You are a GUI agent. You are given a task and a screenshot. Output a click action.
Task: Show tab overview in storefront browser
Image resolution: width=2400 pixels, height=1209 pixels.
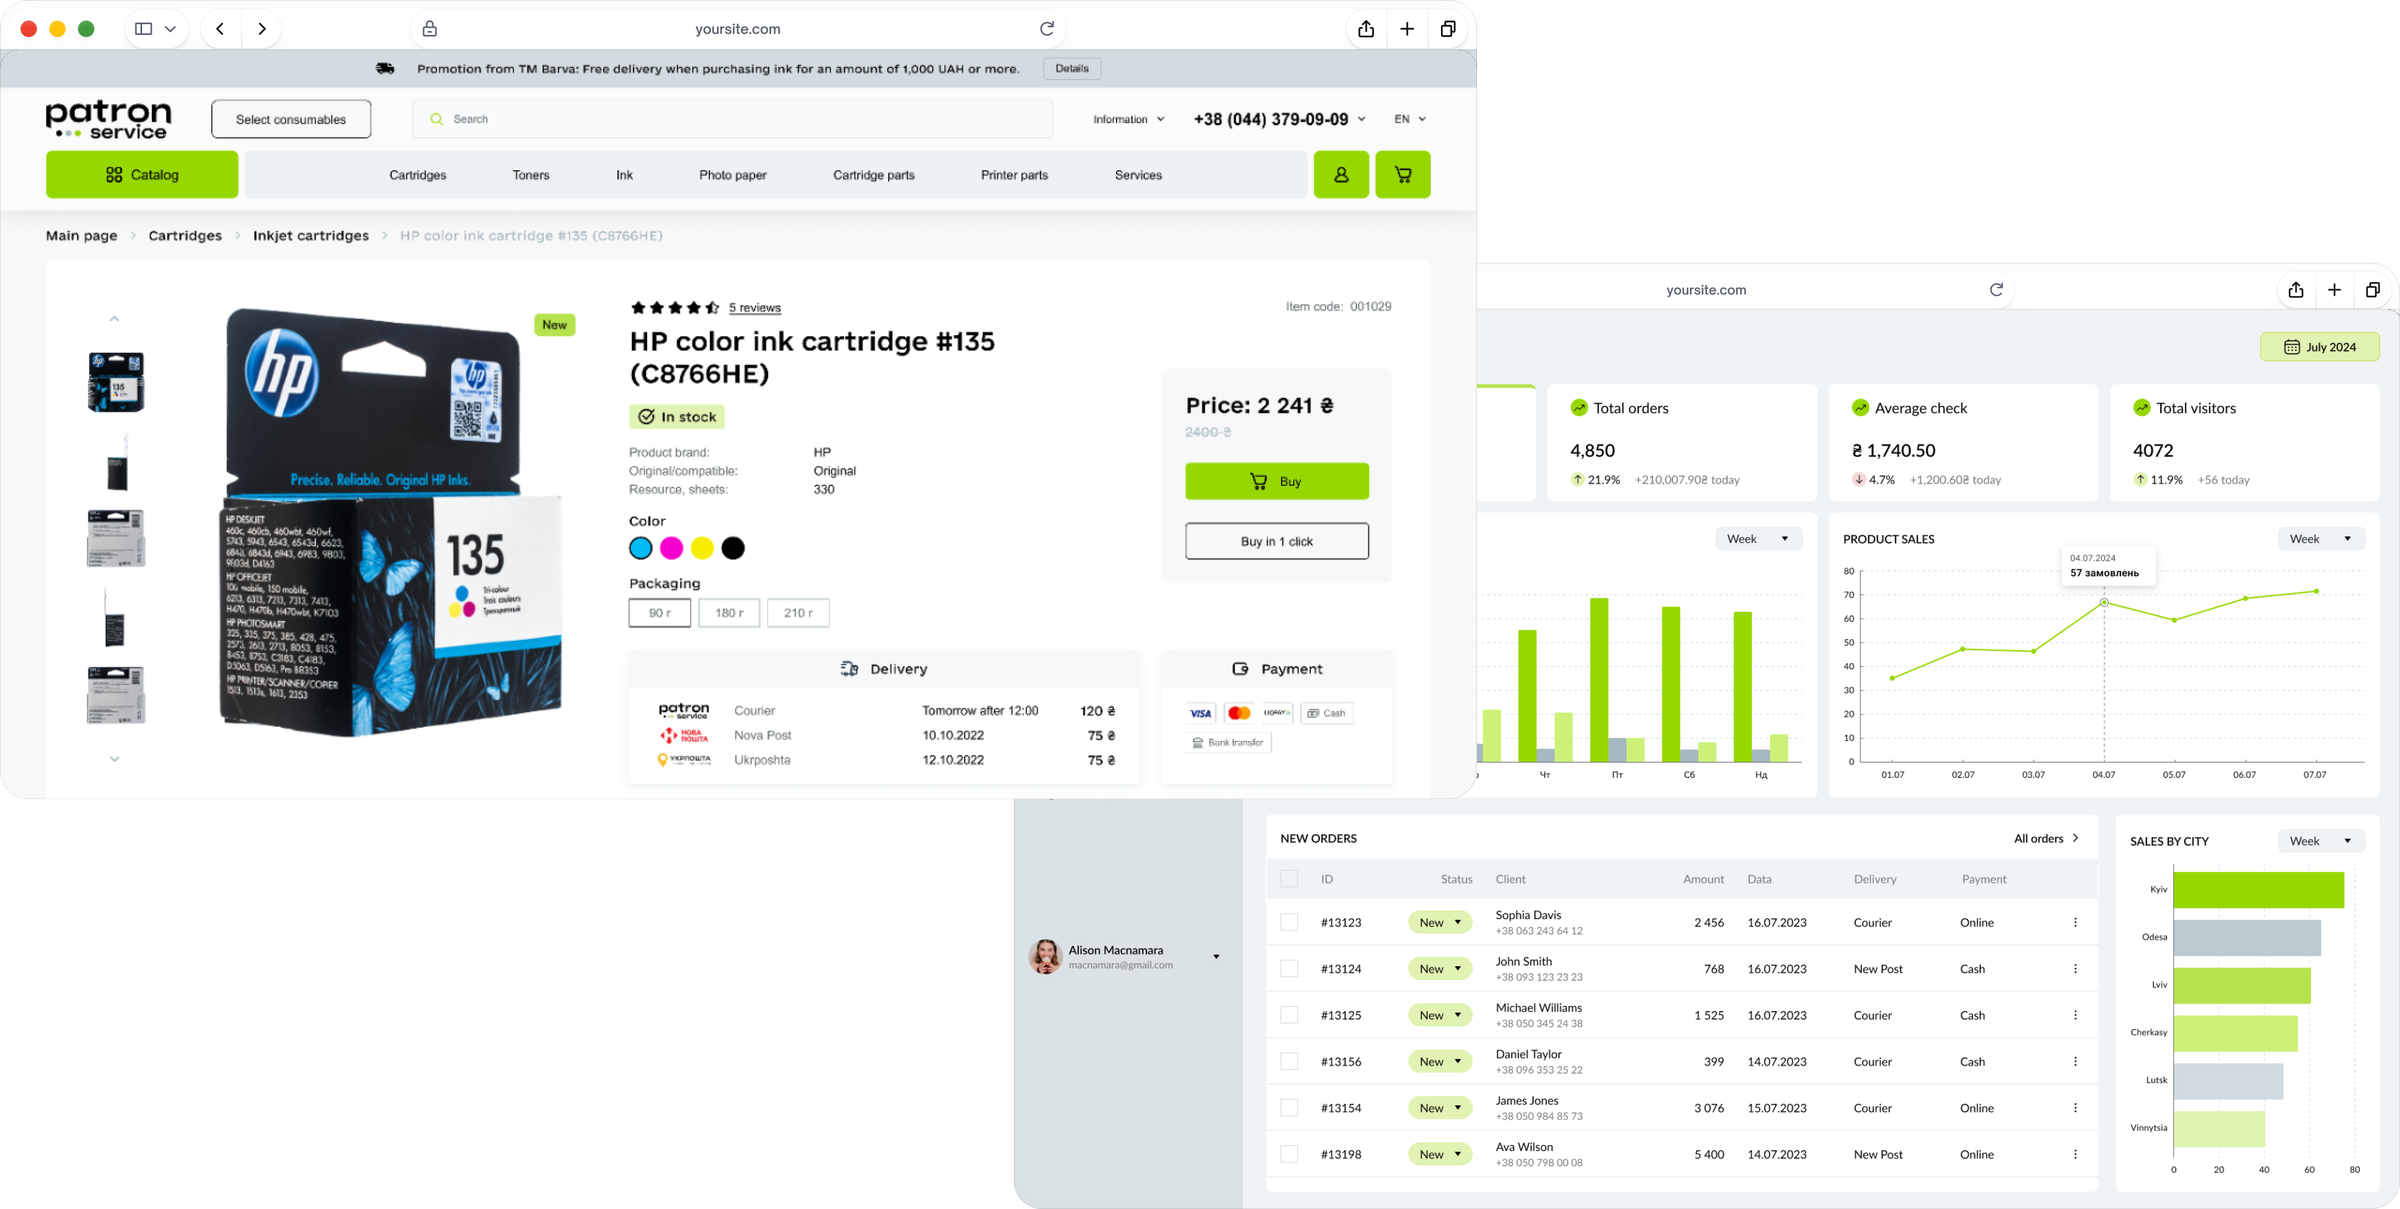point(1447,29)
